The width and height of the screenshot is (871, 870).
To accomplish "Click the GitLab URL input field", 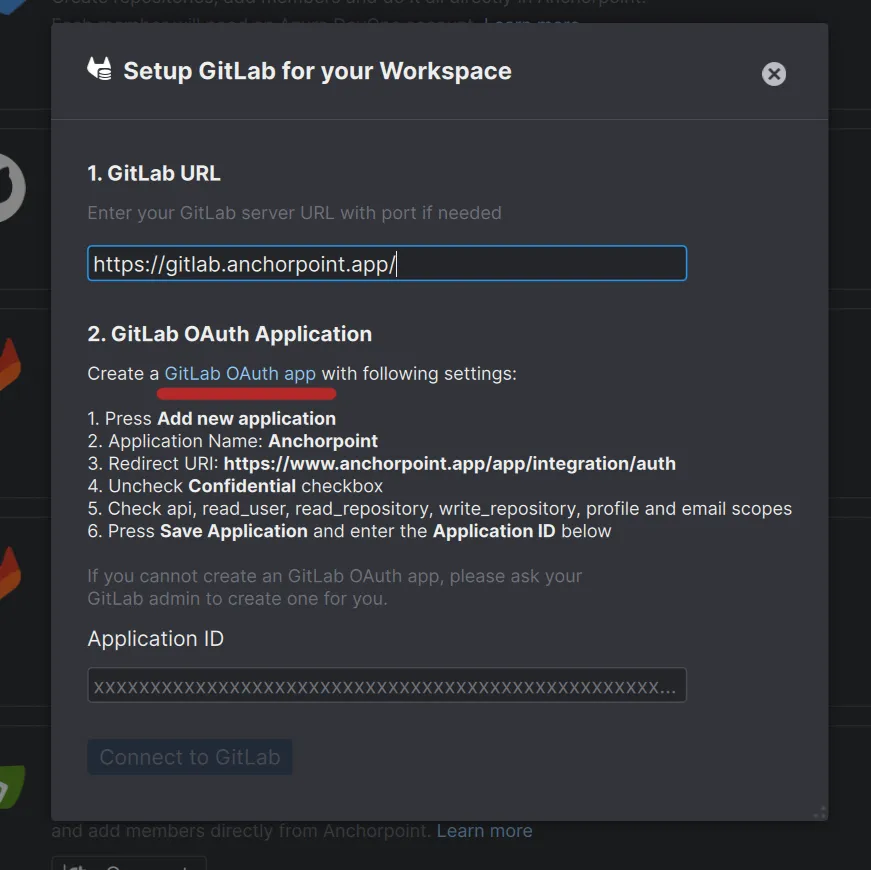I will coord(386,263).
